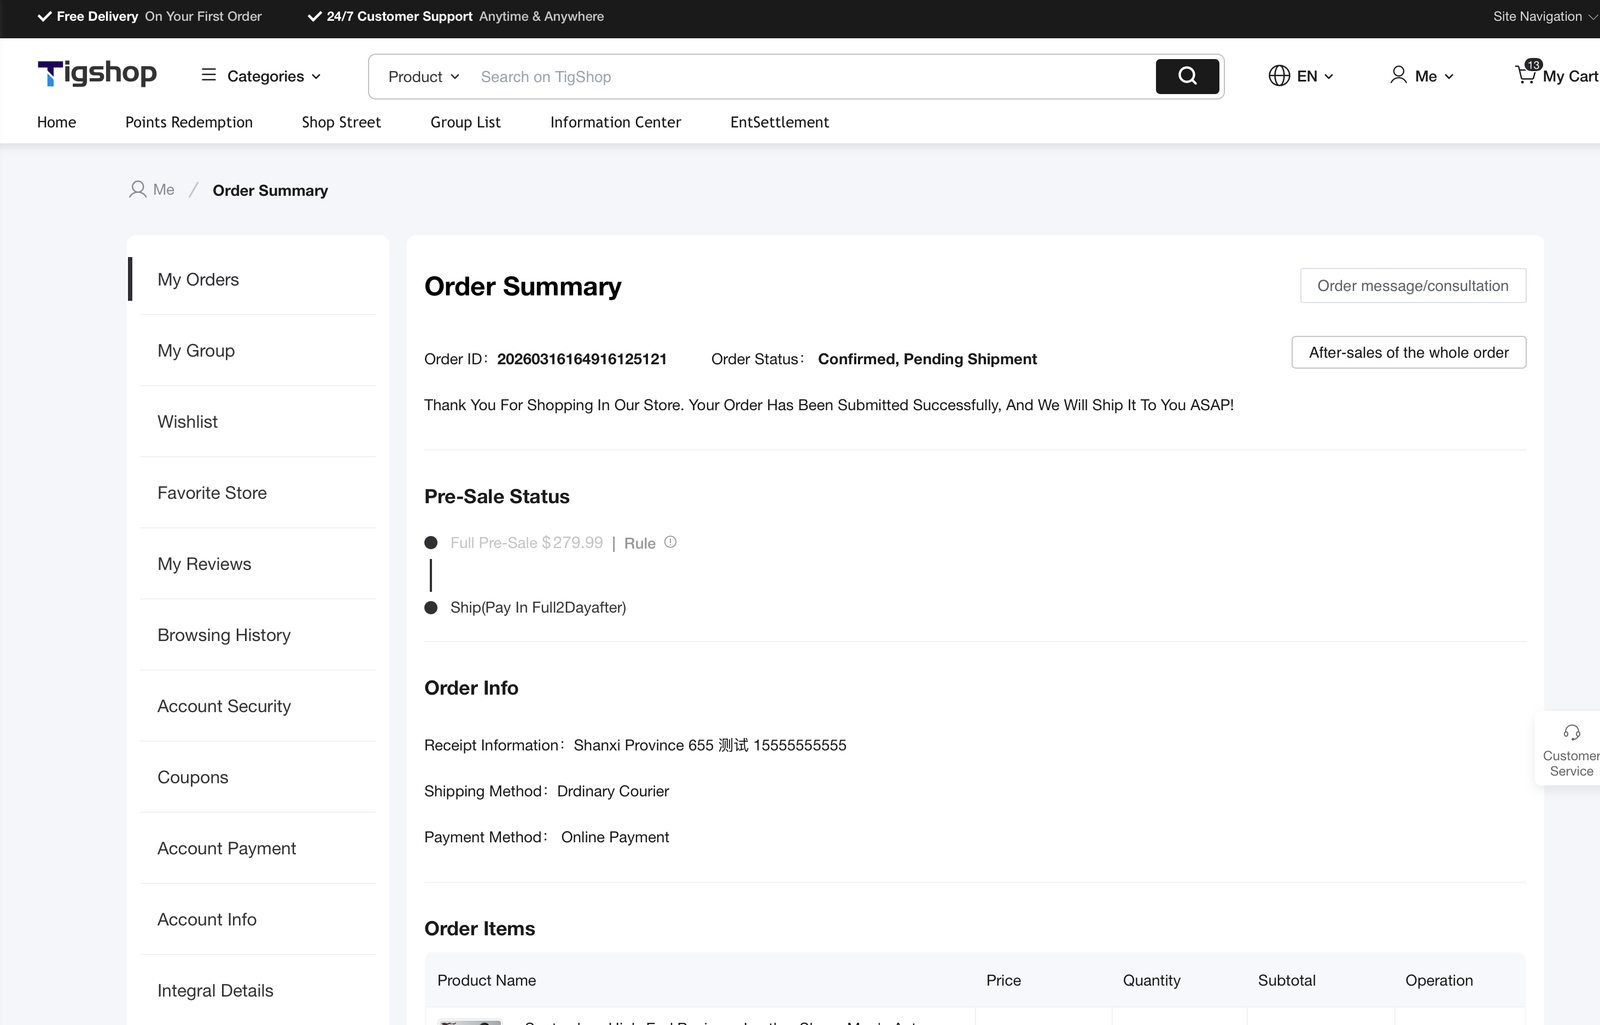Image resolution: width=1600 pixels, height=1025 pixels.
Task: Open Customer Service headset widget
Action: coord(1571,733)
